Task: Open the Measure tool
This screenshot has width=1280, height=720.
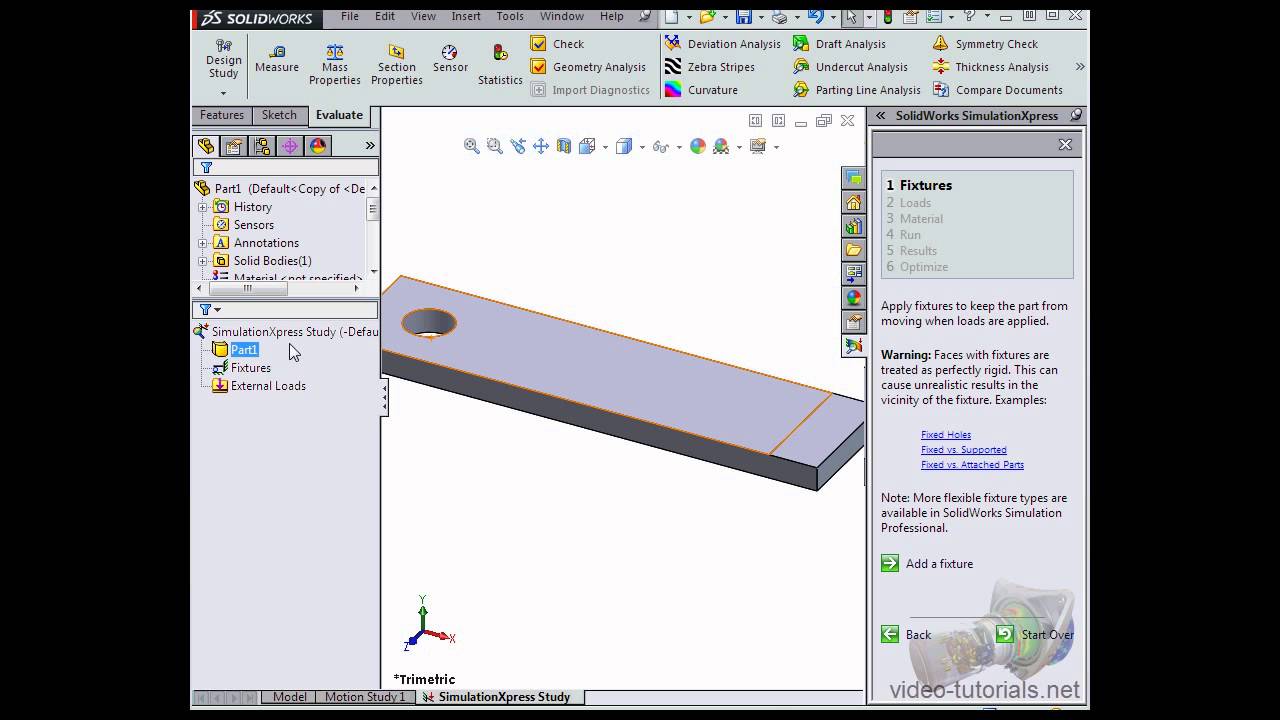Action: pos(277,59)
